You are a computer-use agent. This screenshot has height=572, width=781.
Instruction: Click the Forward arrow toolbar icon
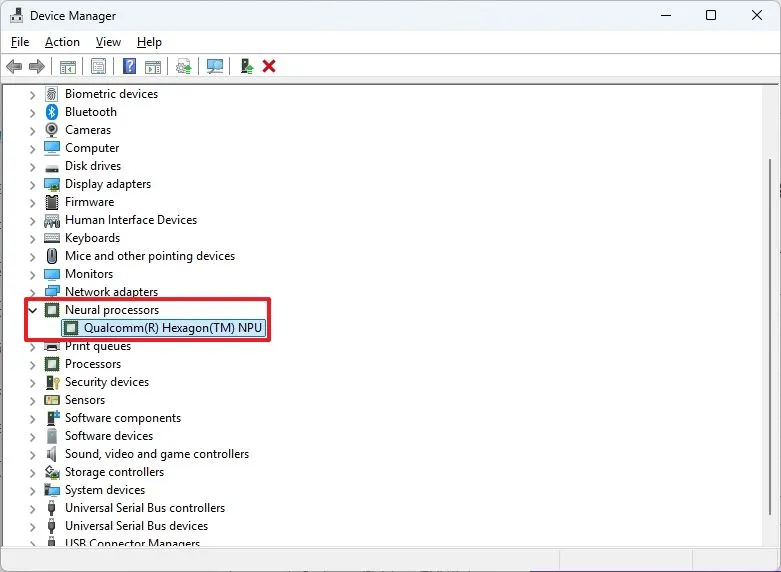[37, 66]
